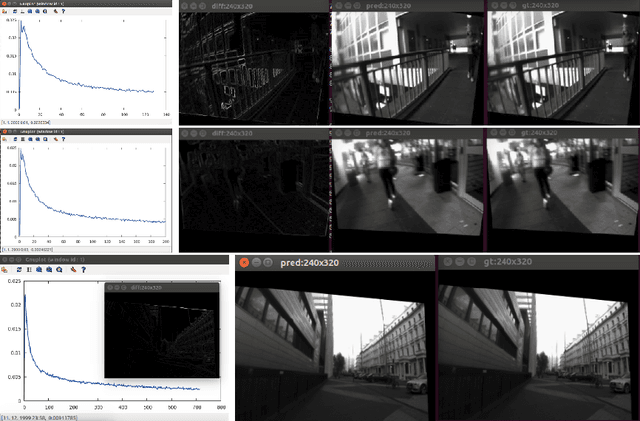
Task: Focus title bar of uppermost pred:240x320 window
Action: point(408,6)
